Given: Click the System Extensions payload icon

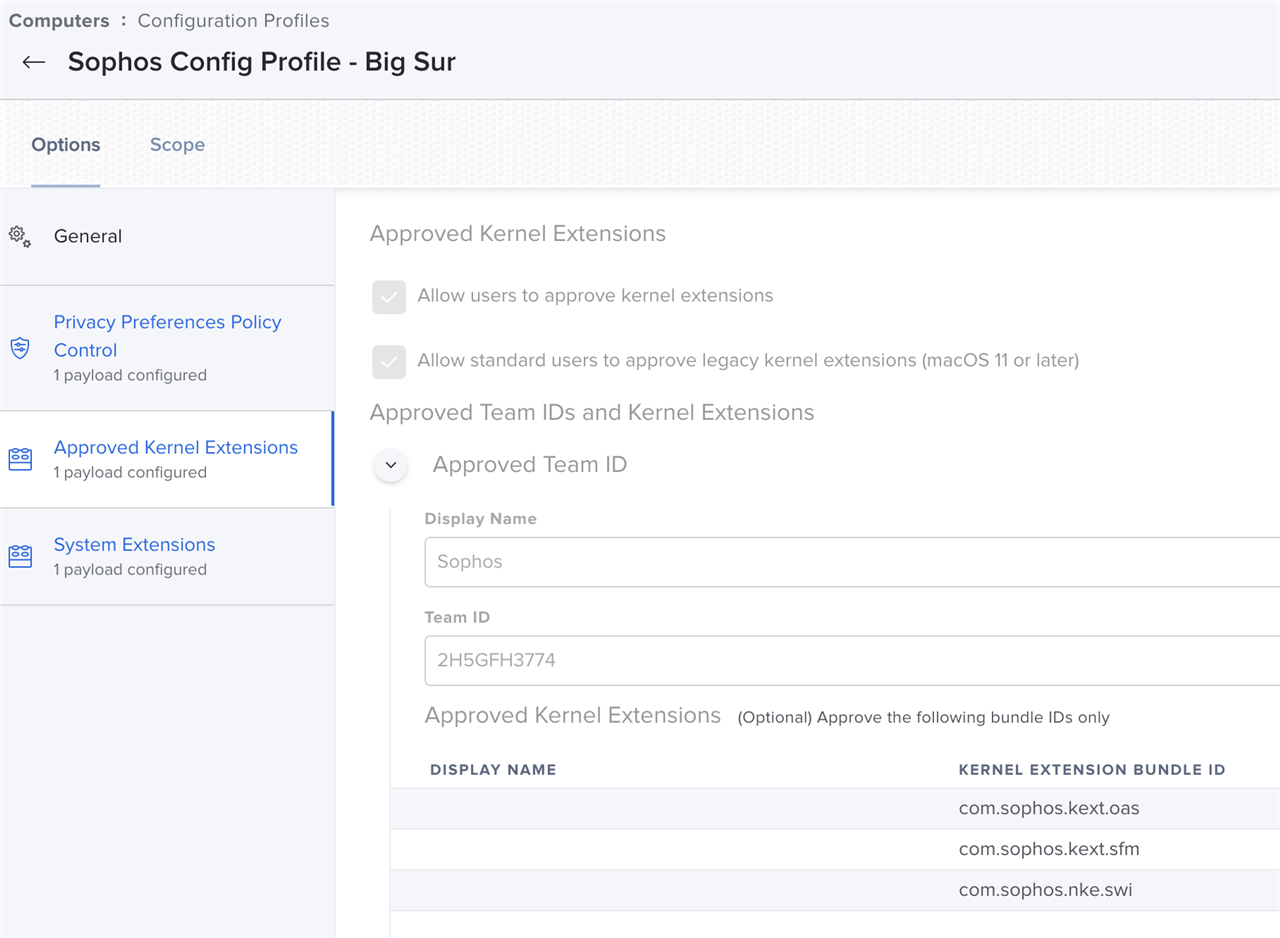Looking at the screenshot, I should [x=20, y=556].
